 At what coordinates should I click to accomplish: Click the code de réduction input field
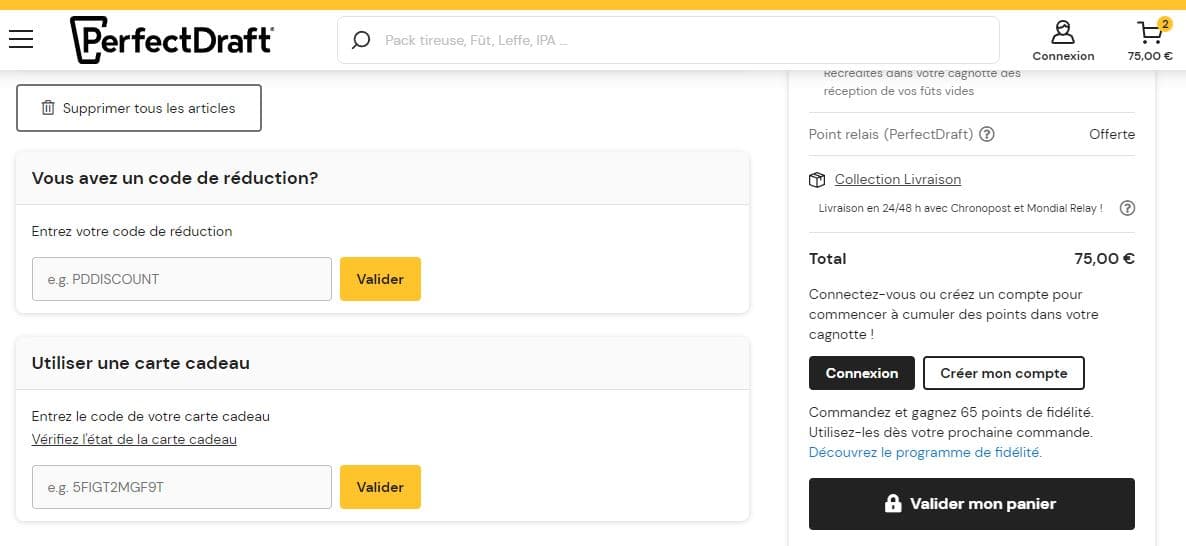pyautogui.click(x=182, y=279)
